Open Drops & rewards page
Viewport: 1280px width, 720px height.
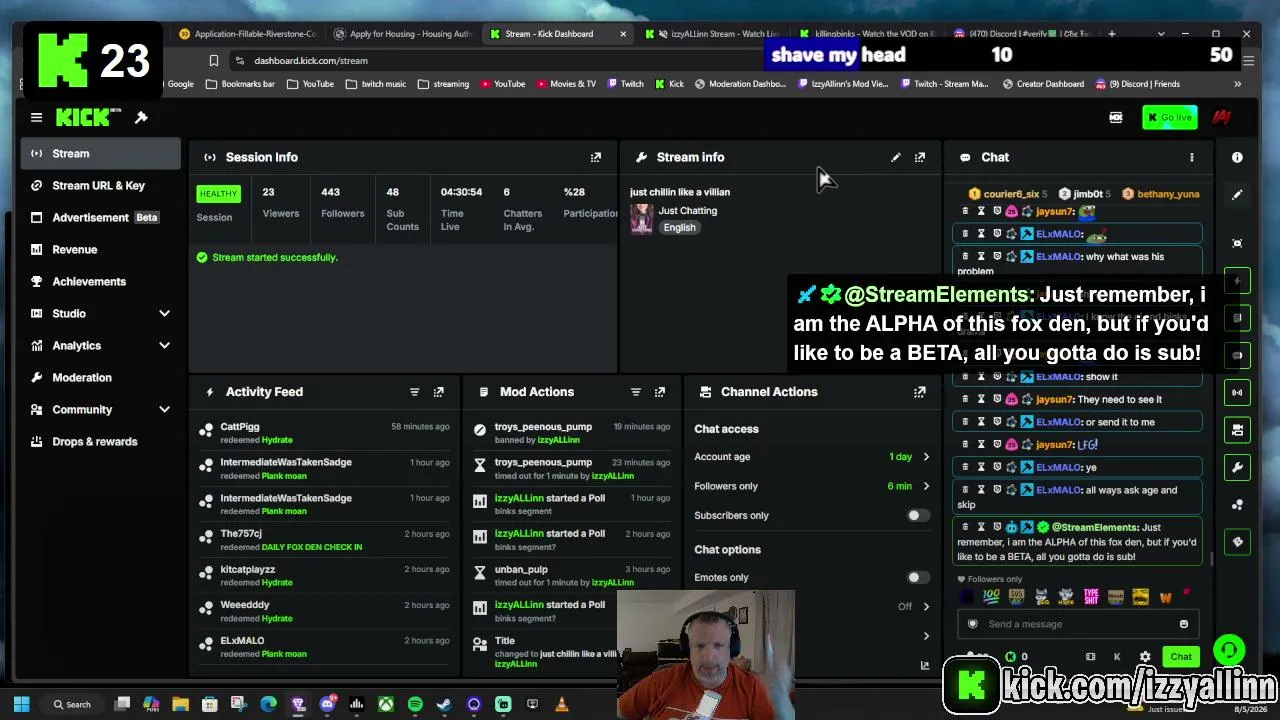pyautogui.click(x=100, y=441)
